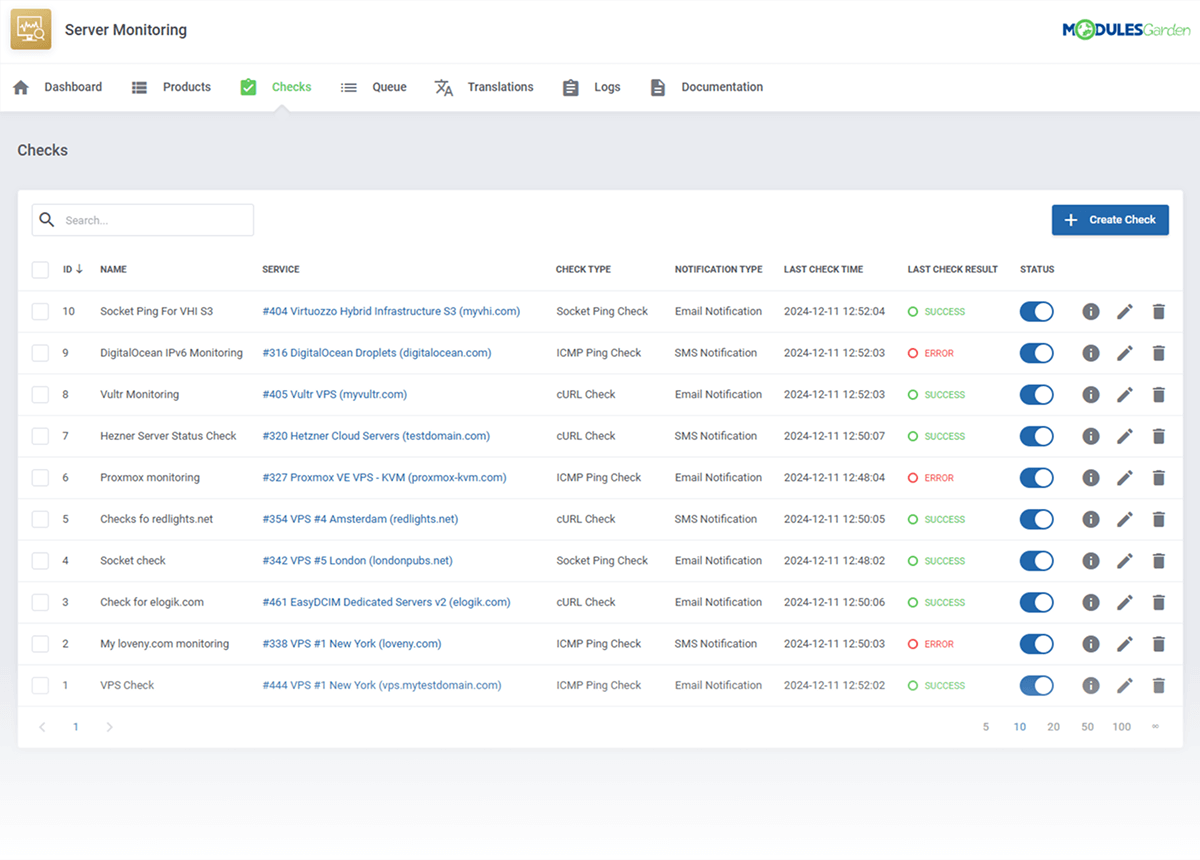Click the SUCCESS result for Vultr Monitoring
The width and height of the screenshot is (1200, 860).
tap(937, 395)
